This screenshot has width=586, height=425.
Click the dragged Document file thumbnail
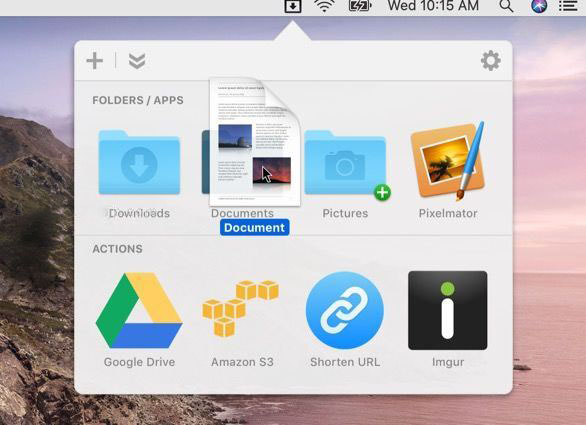pos(255,141)
